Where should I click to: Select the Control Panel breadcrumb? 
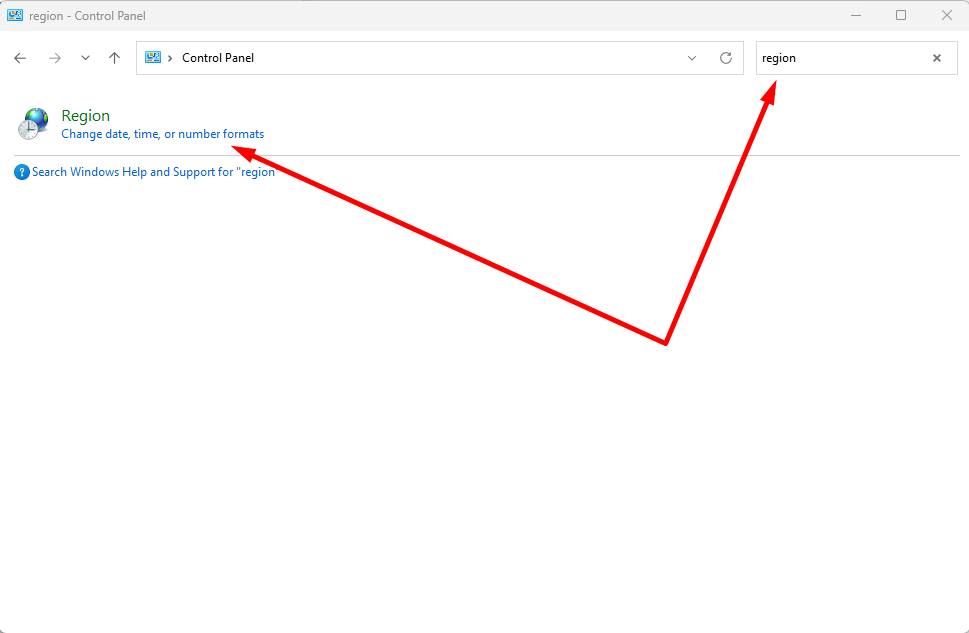point(218,58)
